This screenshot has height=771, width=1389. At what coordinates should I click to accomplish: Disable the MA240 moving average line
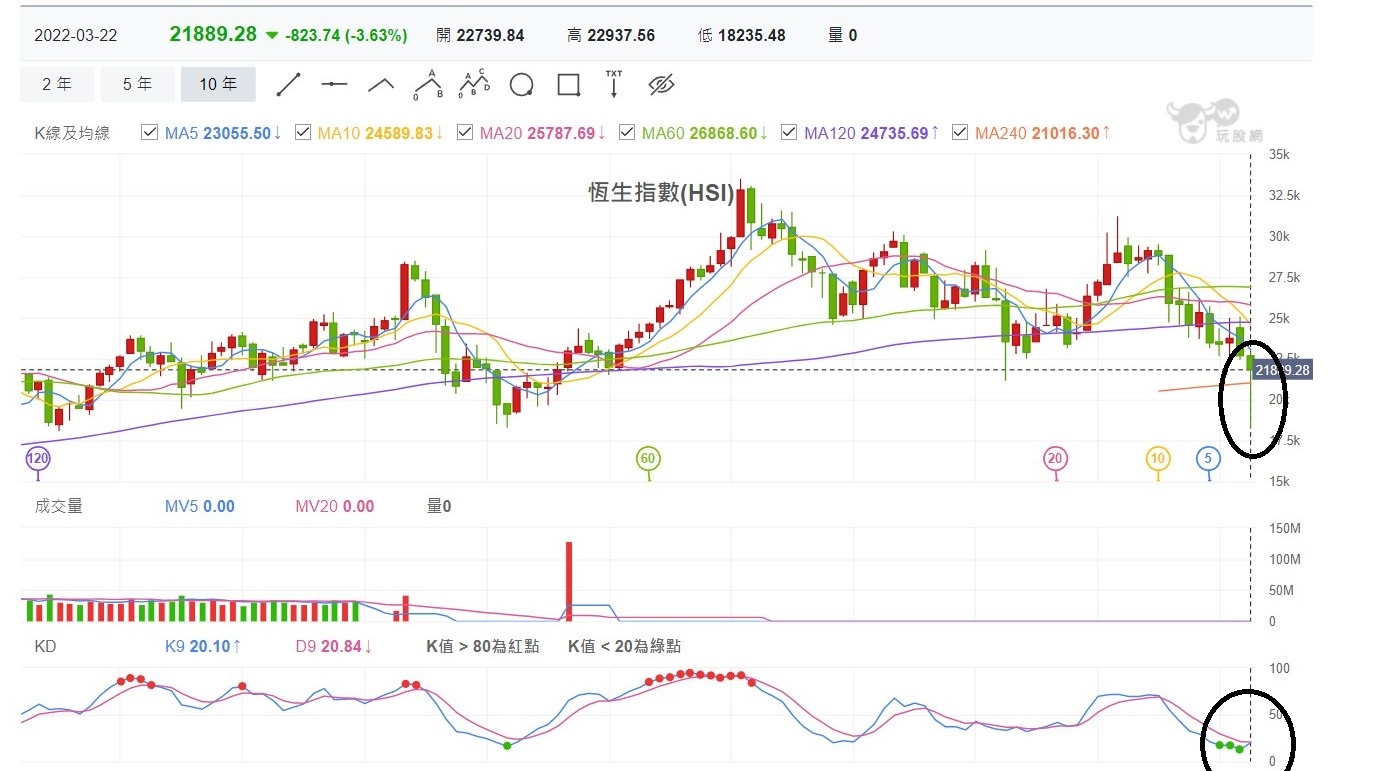pyautogui.click(x=960, y=133)
